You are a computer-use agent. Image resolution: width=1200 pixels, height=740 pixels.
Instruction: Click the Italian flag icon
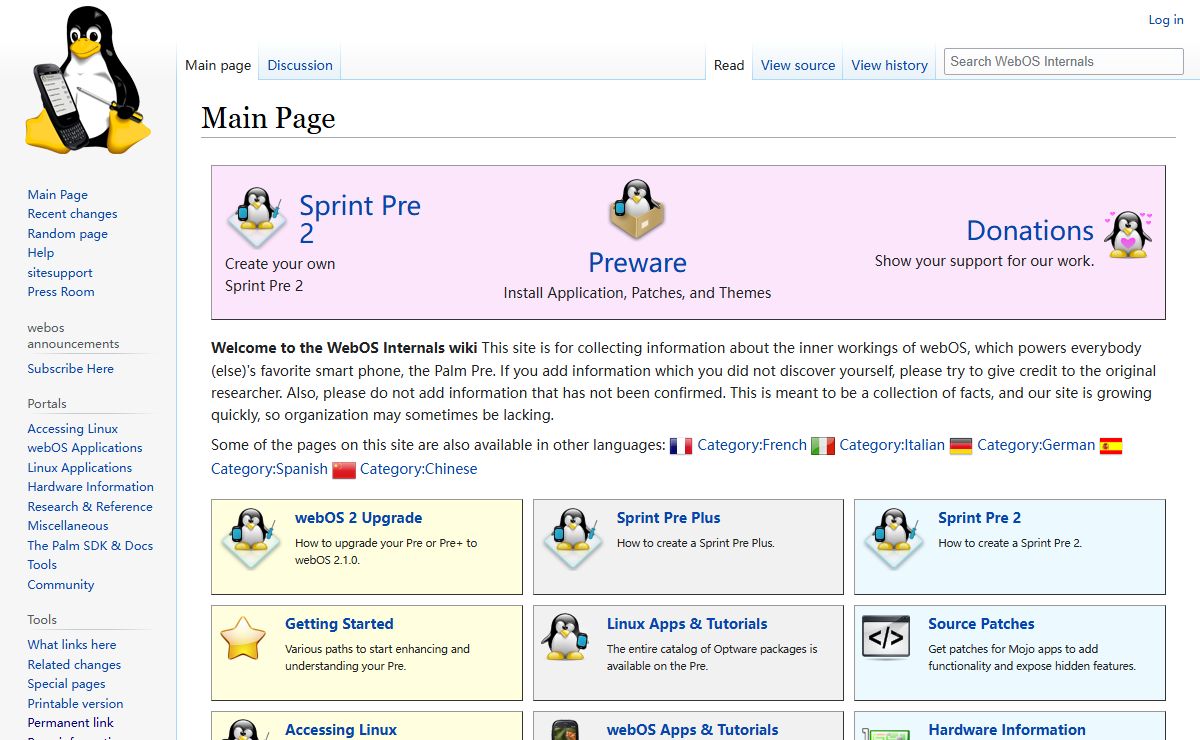[823, 446]
